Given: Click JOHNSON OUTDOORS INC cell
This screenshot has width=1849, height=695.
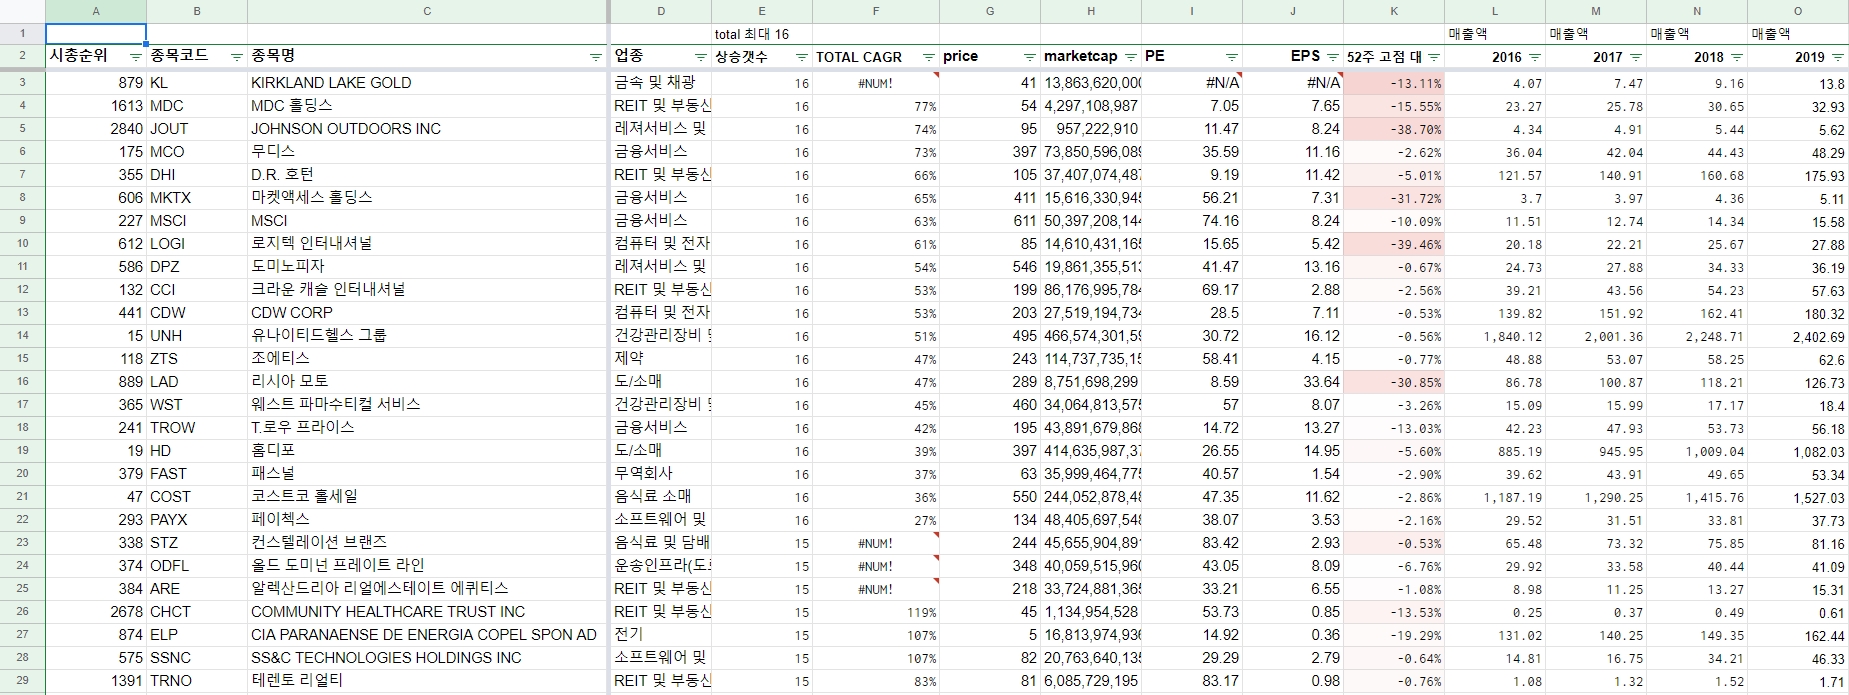Looking at the screenshot, I should click(x=427, y=129).
